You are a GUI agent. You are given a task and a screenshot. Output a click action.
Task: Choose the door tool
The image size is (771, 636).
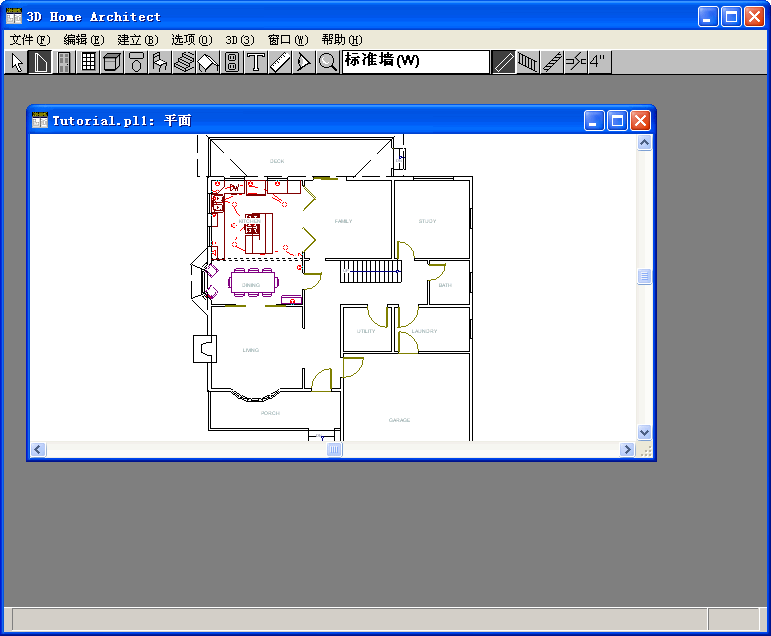click(64, 62)
